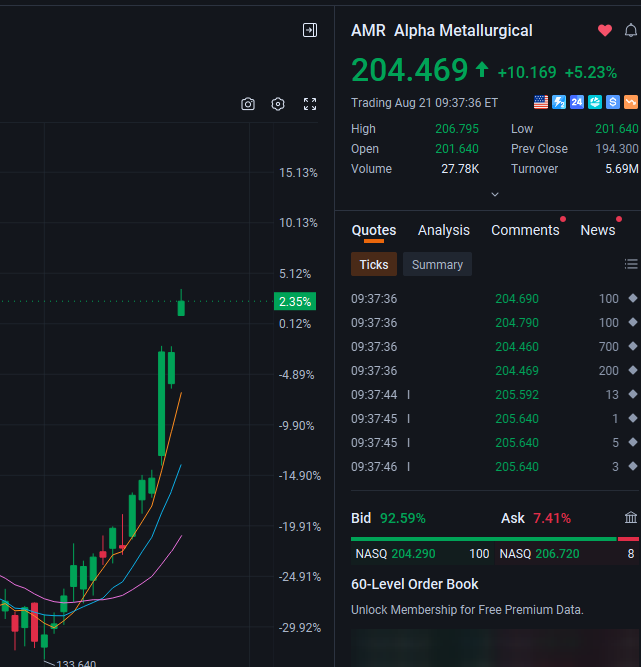Click the diamond icon on the 204.460 tick

pyautogui.click(x=633, y=346)
